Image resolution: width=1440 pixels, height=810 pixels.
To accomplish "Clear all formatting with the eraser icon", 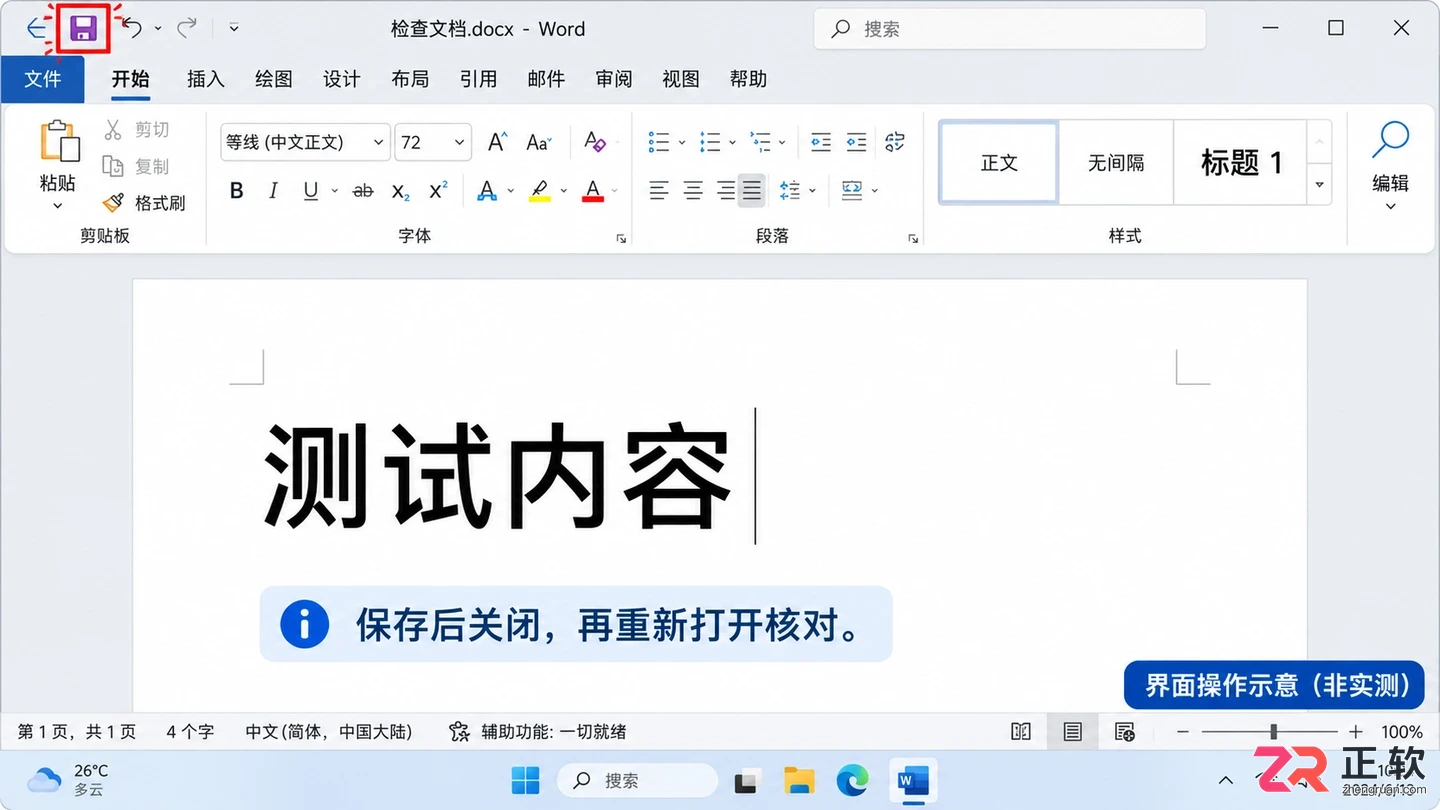I will pyautogui.click(x=595, y=142).
